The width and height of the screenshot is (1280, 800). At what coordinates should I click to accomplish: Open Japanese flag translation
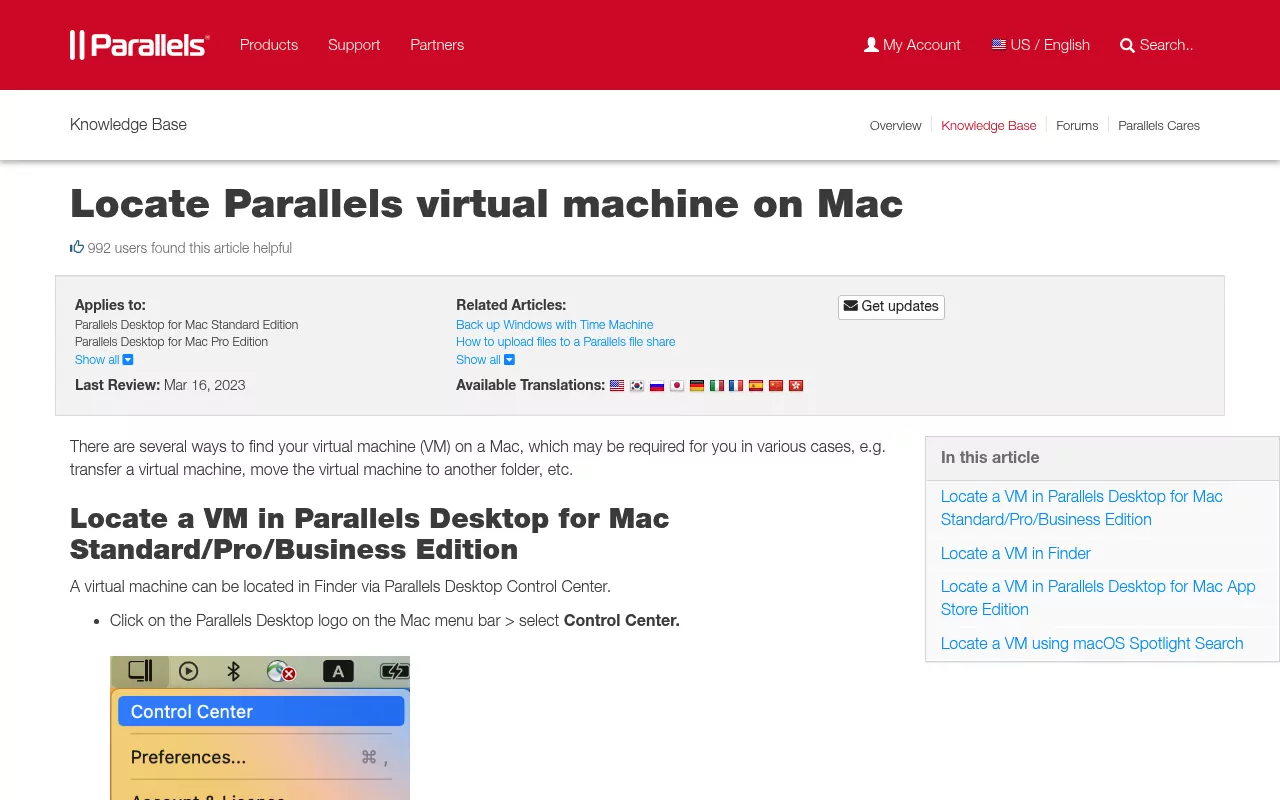coord(677,385)
